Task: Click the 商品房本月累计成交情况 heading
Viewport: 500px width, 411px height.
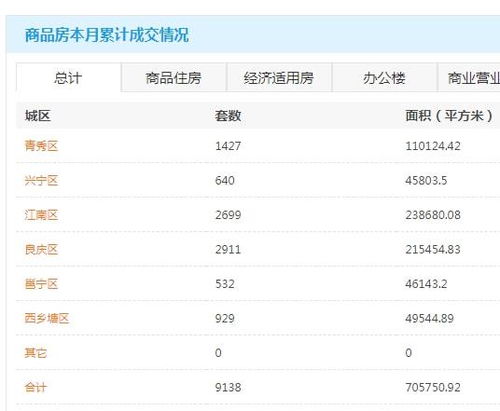Action: coord(107,35)
